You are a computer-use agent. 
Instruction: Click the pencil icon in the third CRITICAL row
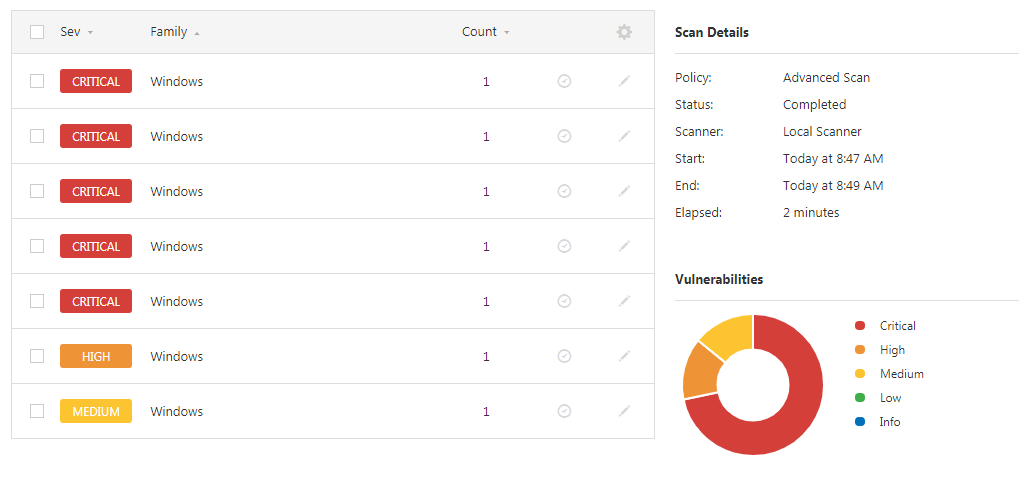[624, 191]
